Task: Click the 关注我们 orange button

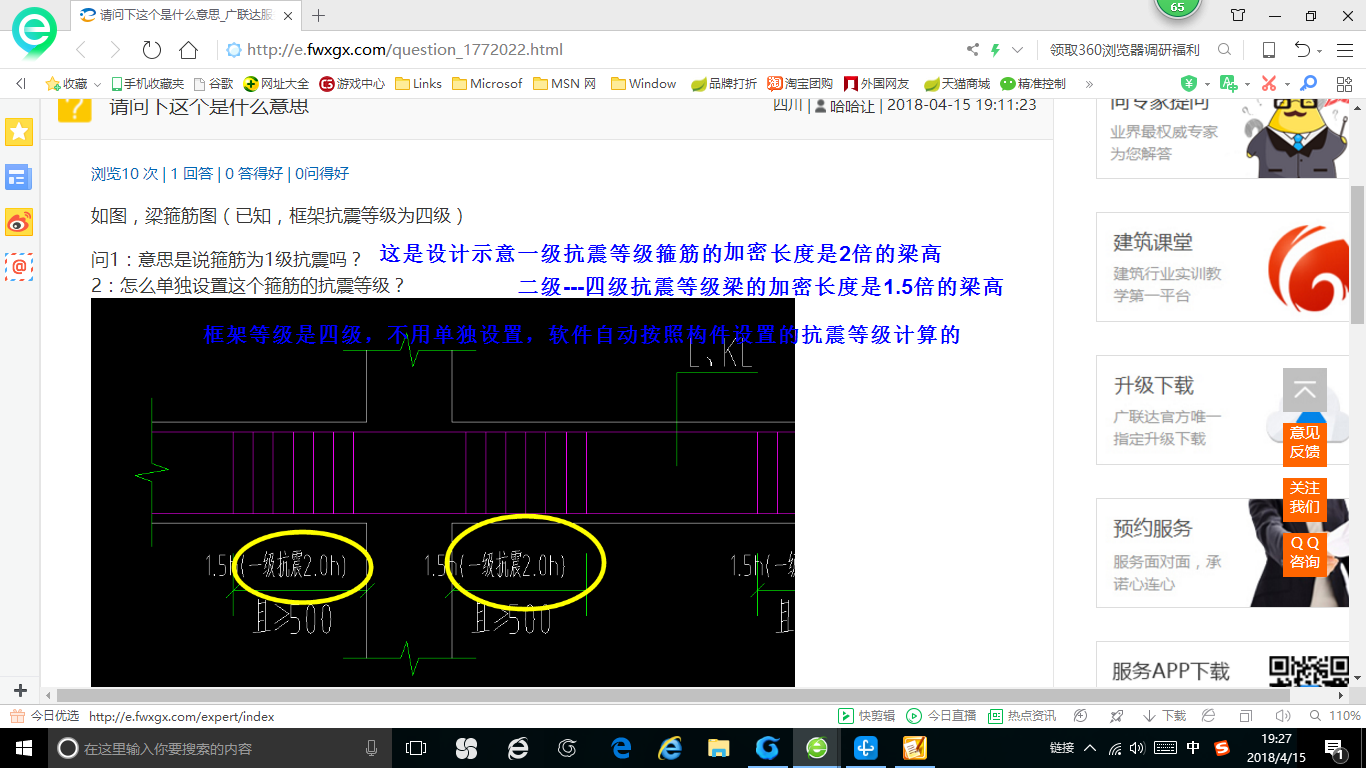Action: tap(1305, 498)
